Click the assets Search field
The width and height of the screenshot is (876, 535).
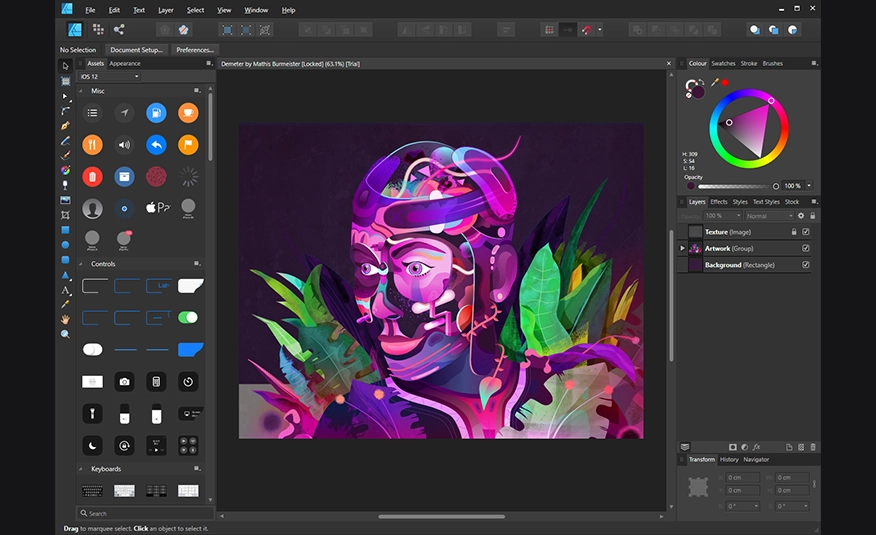pyautogui.click(x=145, y=513)
